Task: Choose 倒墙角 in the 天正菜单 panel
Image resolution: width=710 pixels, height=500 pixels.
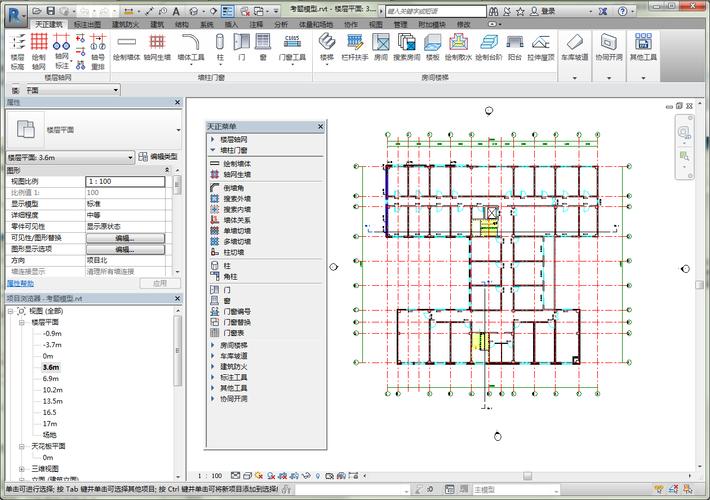Action: coord(236,187)
